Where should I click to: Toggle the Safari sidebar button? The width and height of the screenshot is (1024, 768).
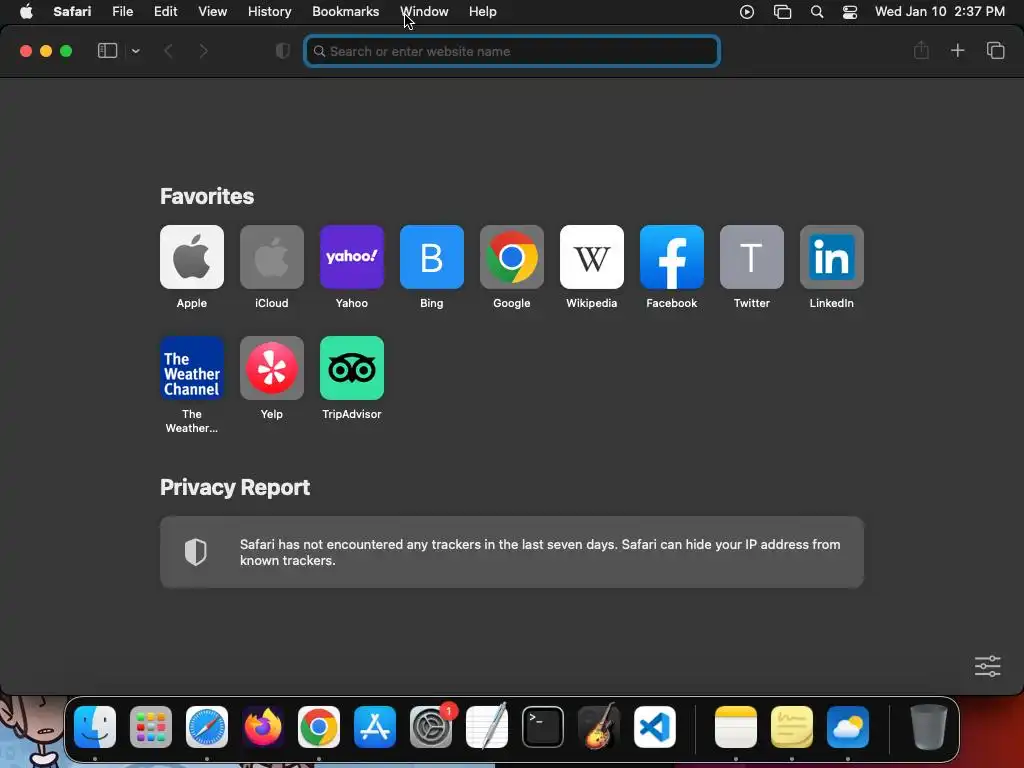(x=107, y=51)
